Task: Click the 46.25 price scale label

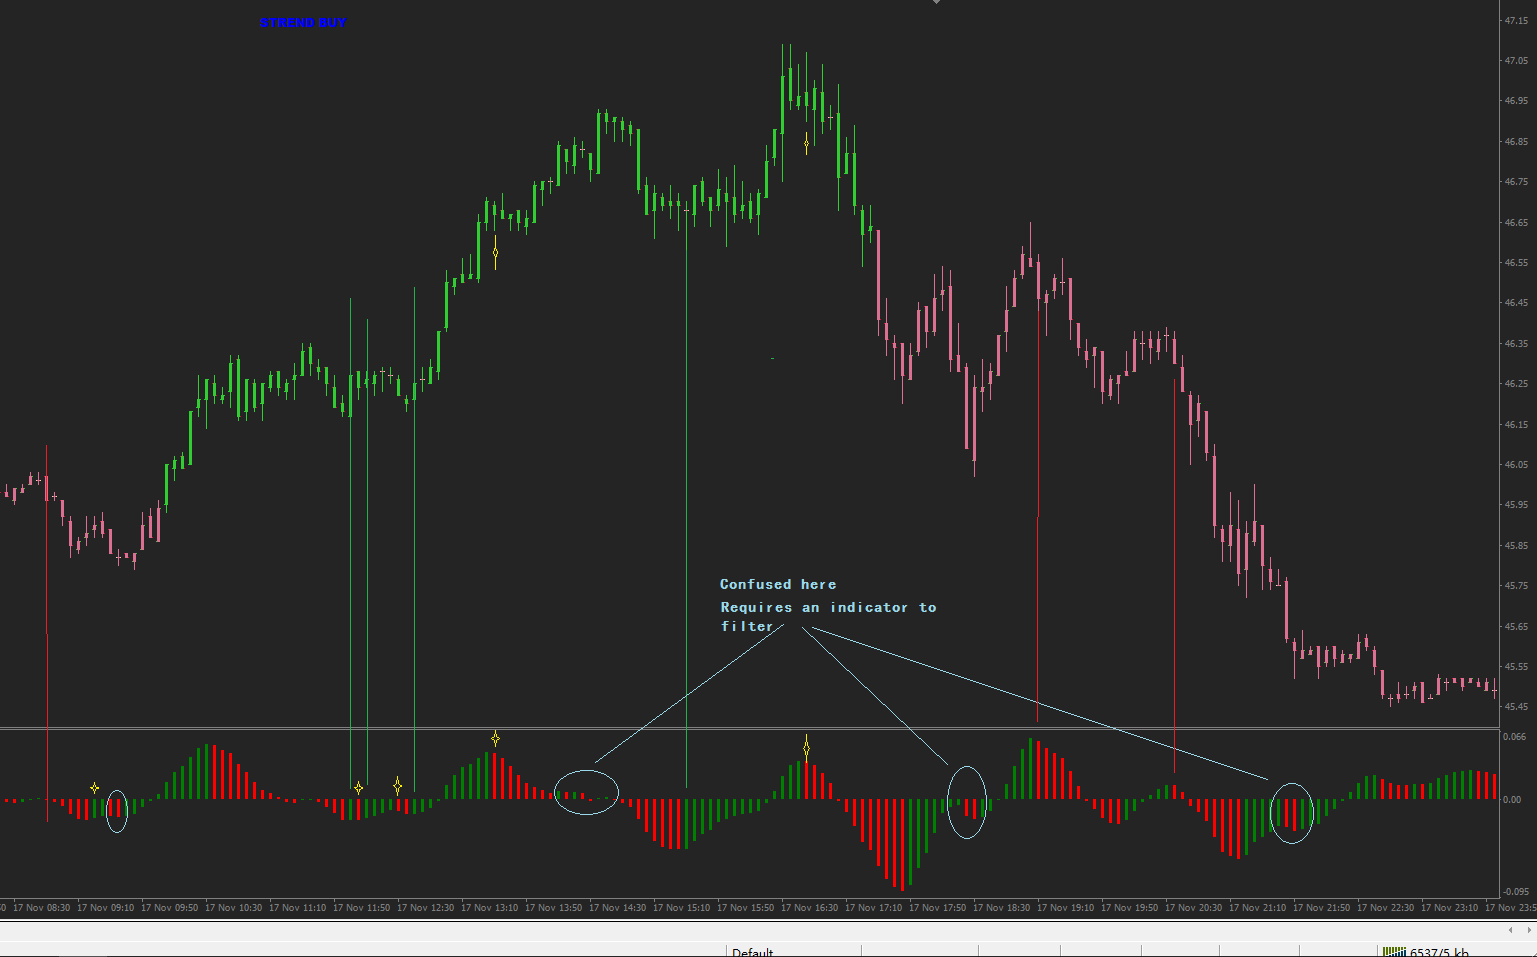Action: click(x=1516, y=384)
